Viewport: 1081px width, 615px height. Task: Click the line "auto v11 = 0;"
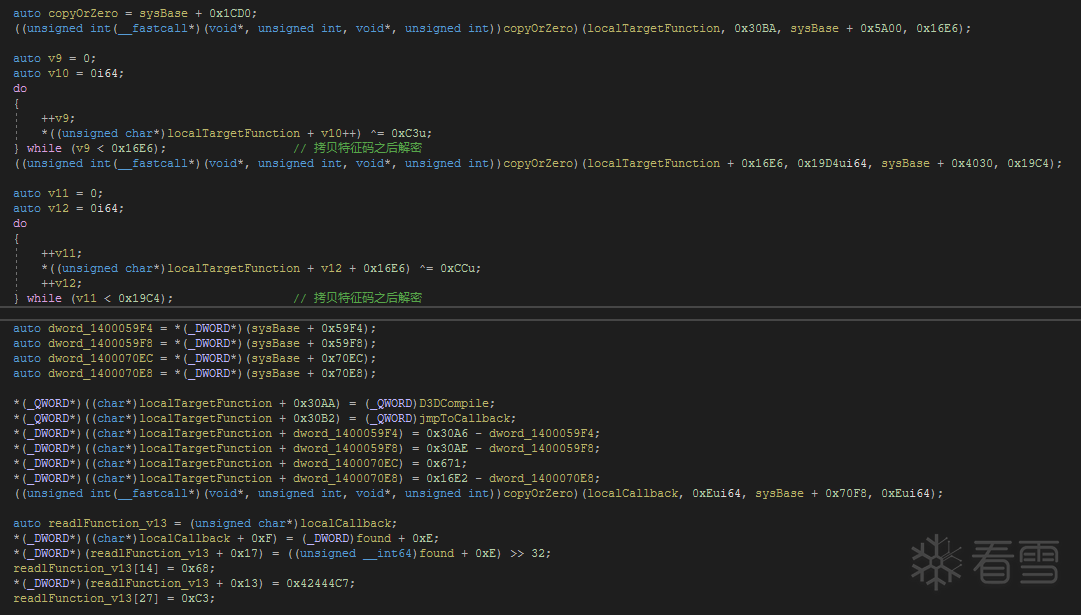click(58, 193)
